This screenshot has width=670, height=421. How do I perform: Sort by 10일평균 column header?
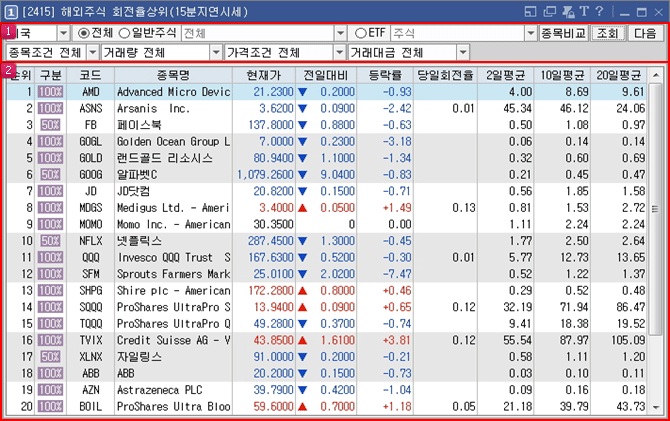562,76
